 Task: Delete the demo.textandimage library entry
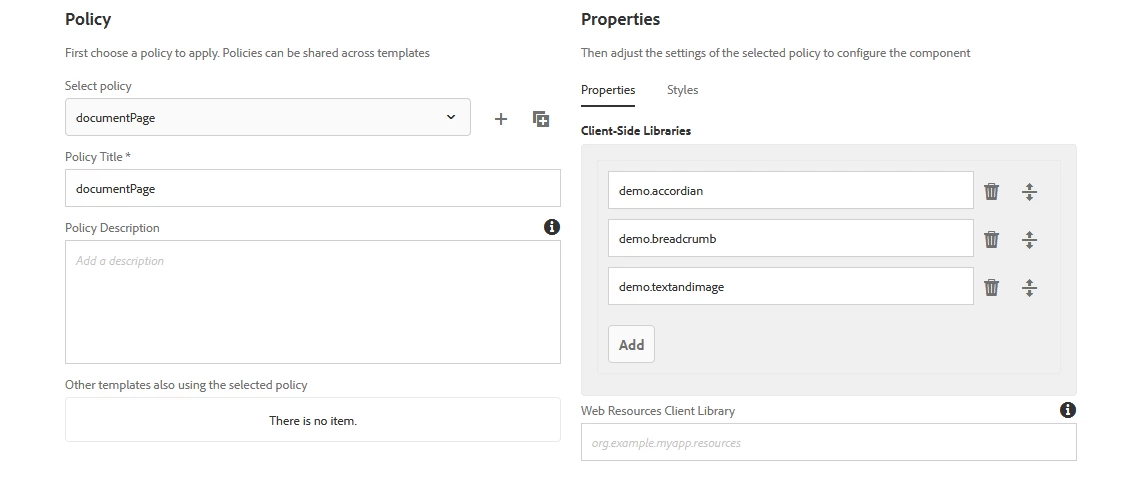click(x=991, y=287)
